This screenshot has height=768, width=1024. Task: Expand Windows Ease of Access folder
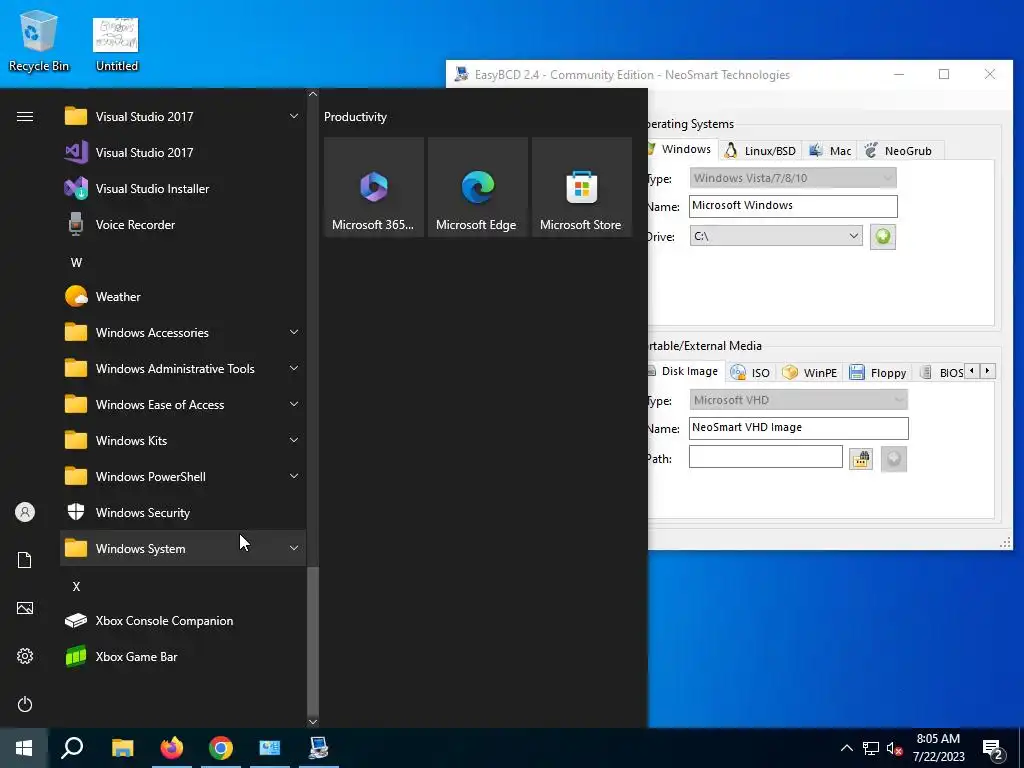pos(183,404)
